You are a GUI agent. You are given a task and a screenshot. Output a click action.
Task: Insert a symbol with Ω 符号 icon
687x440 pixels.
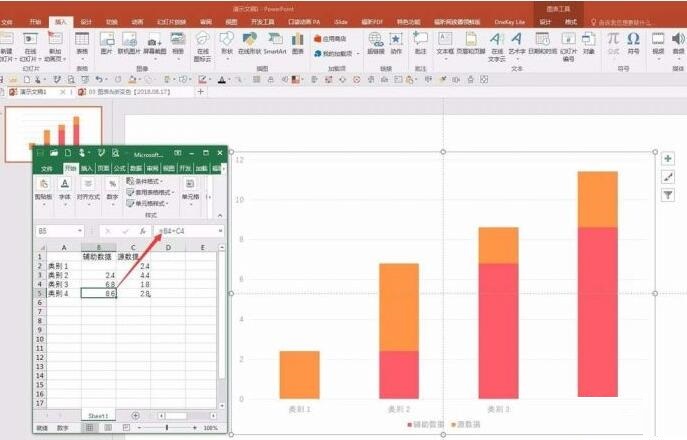[634, 43]
